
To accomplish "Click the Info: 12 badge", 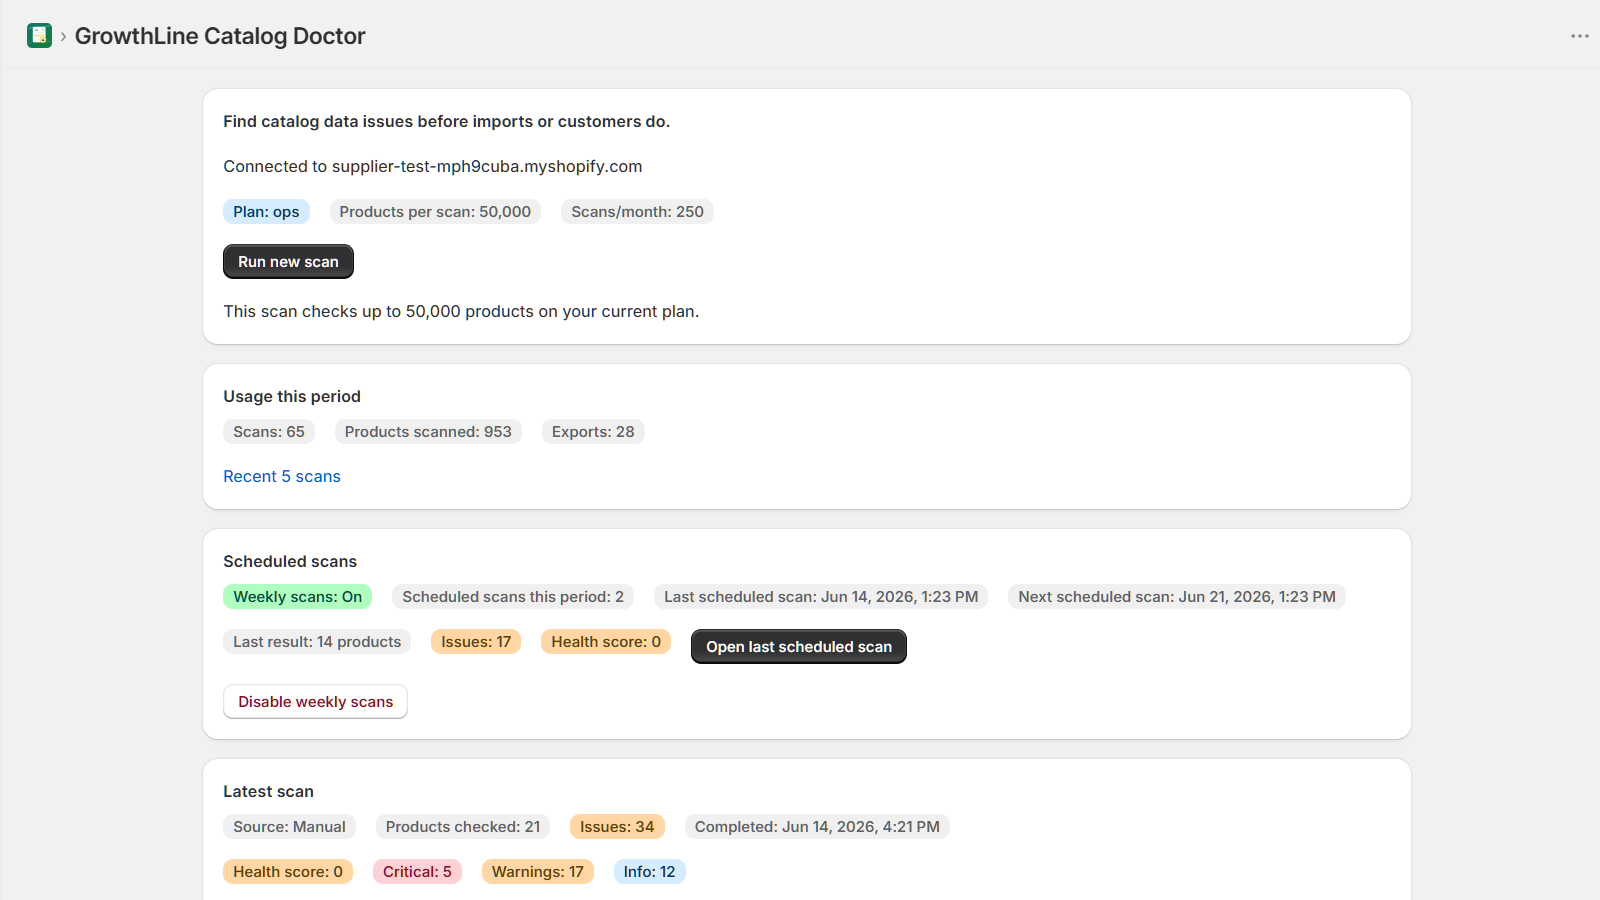I will click(x=649, y=872).
